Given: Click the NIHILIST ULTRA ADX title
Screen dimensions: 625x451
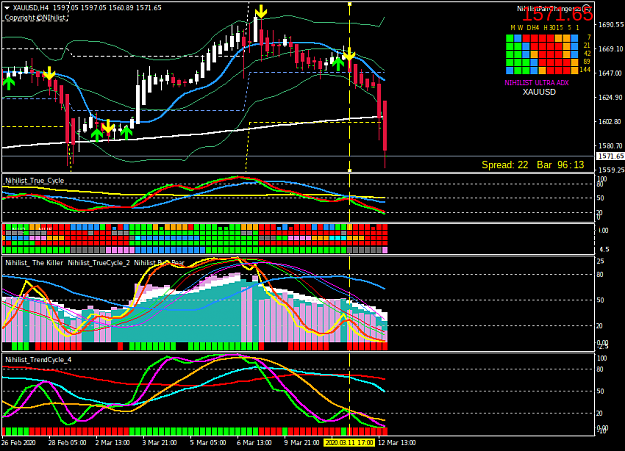Looking at the screenshot, I should 537,83.
